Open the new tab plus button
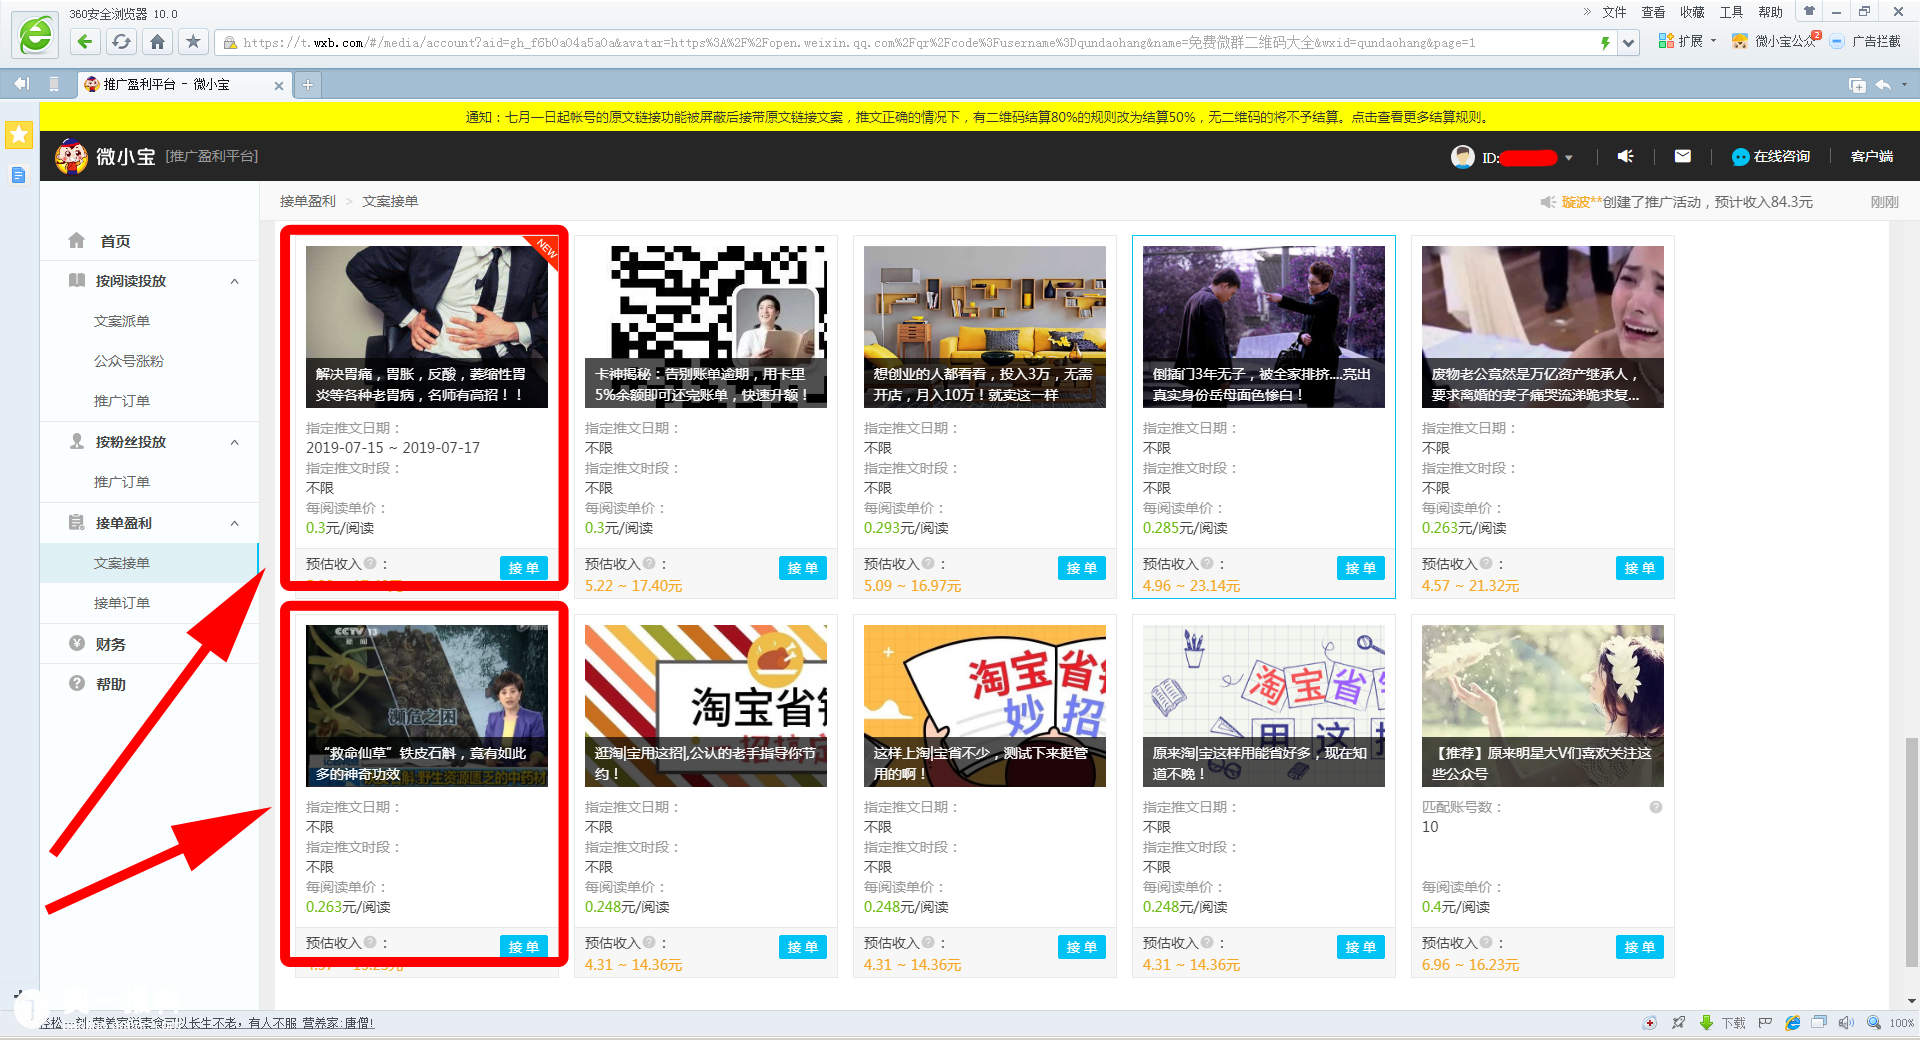 308,85
